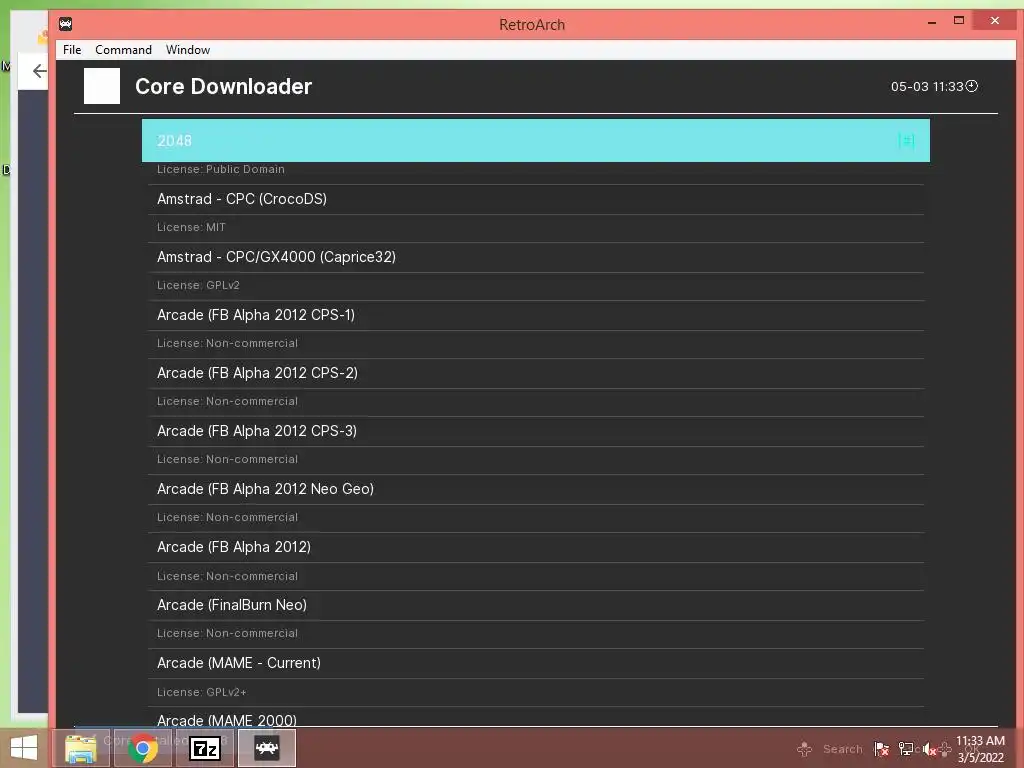Click the network tray icon
This screenshot has width=1024, height=768.
pyautogui.click(x=906, y=749)
